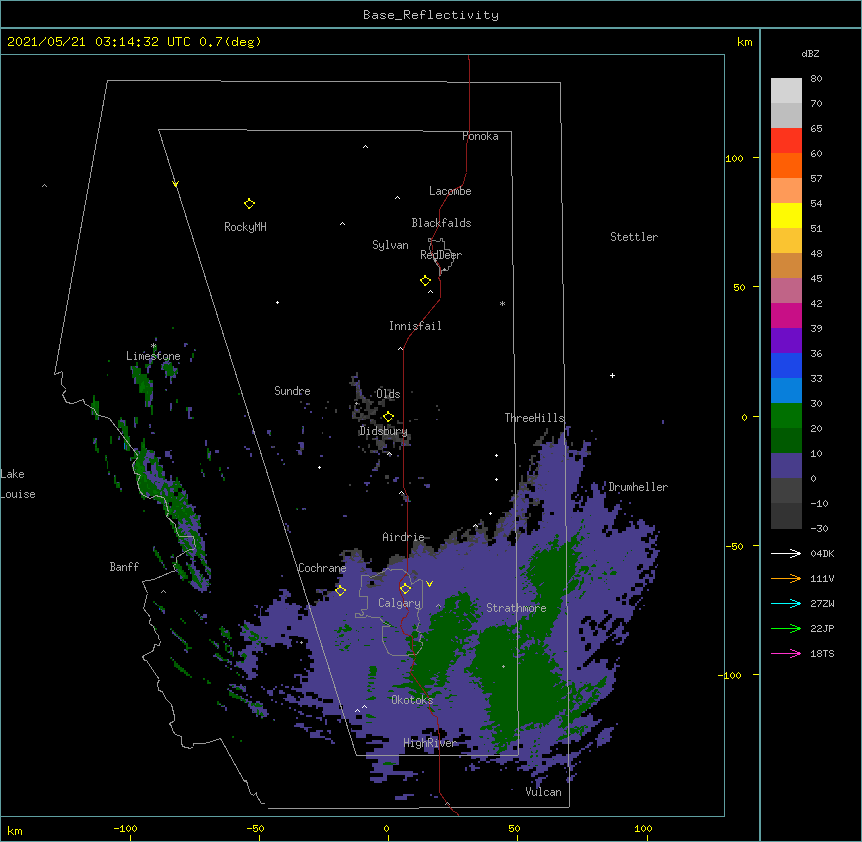Screen dimensions: 862x842
Task: Click the asterisk marker above Limestone label
Action: 154,346
